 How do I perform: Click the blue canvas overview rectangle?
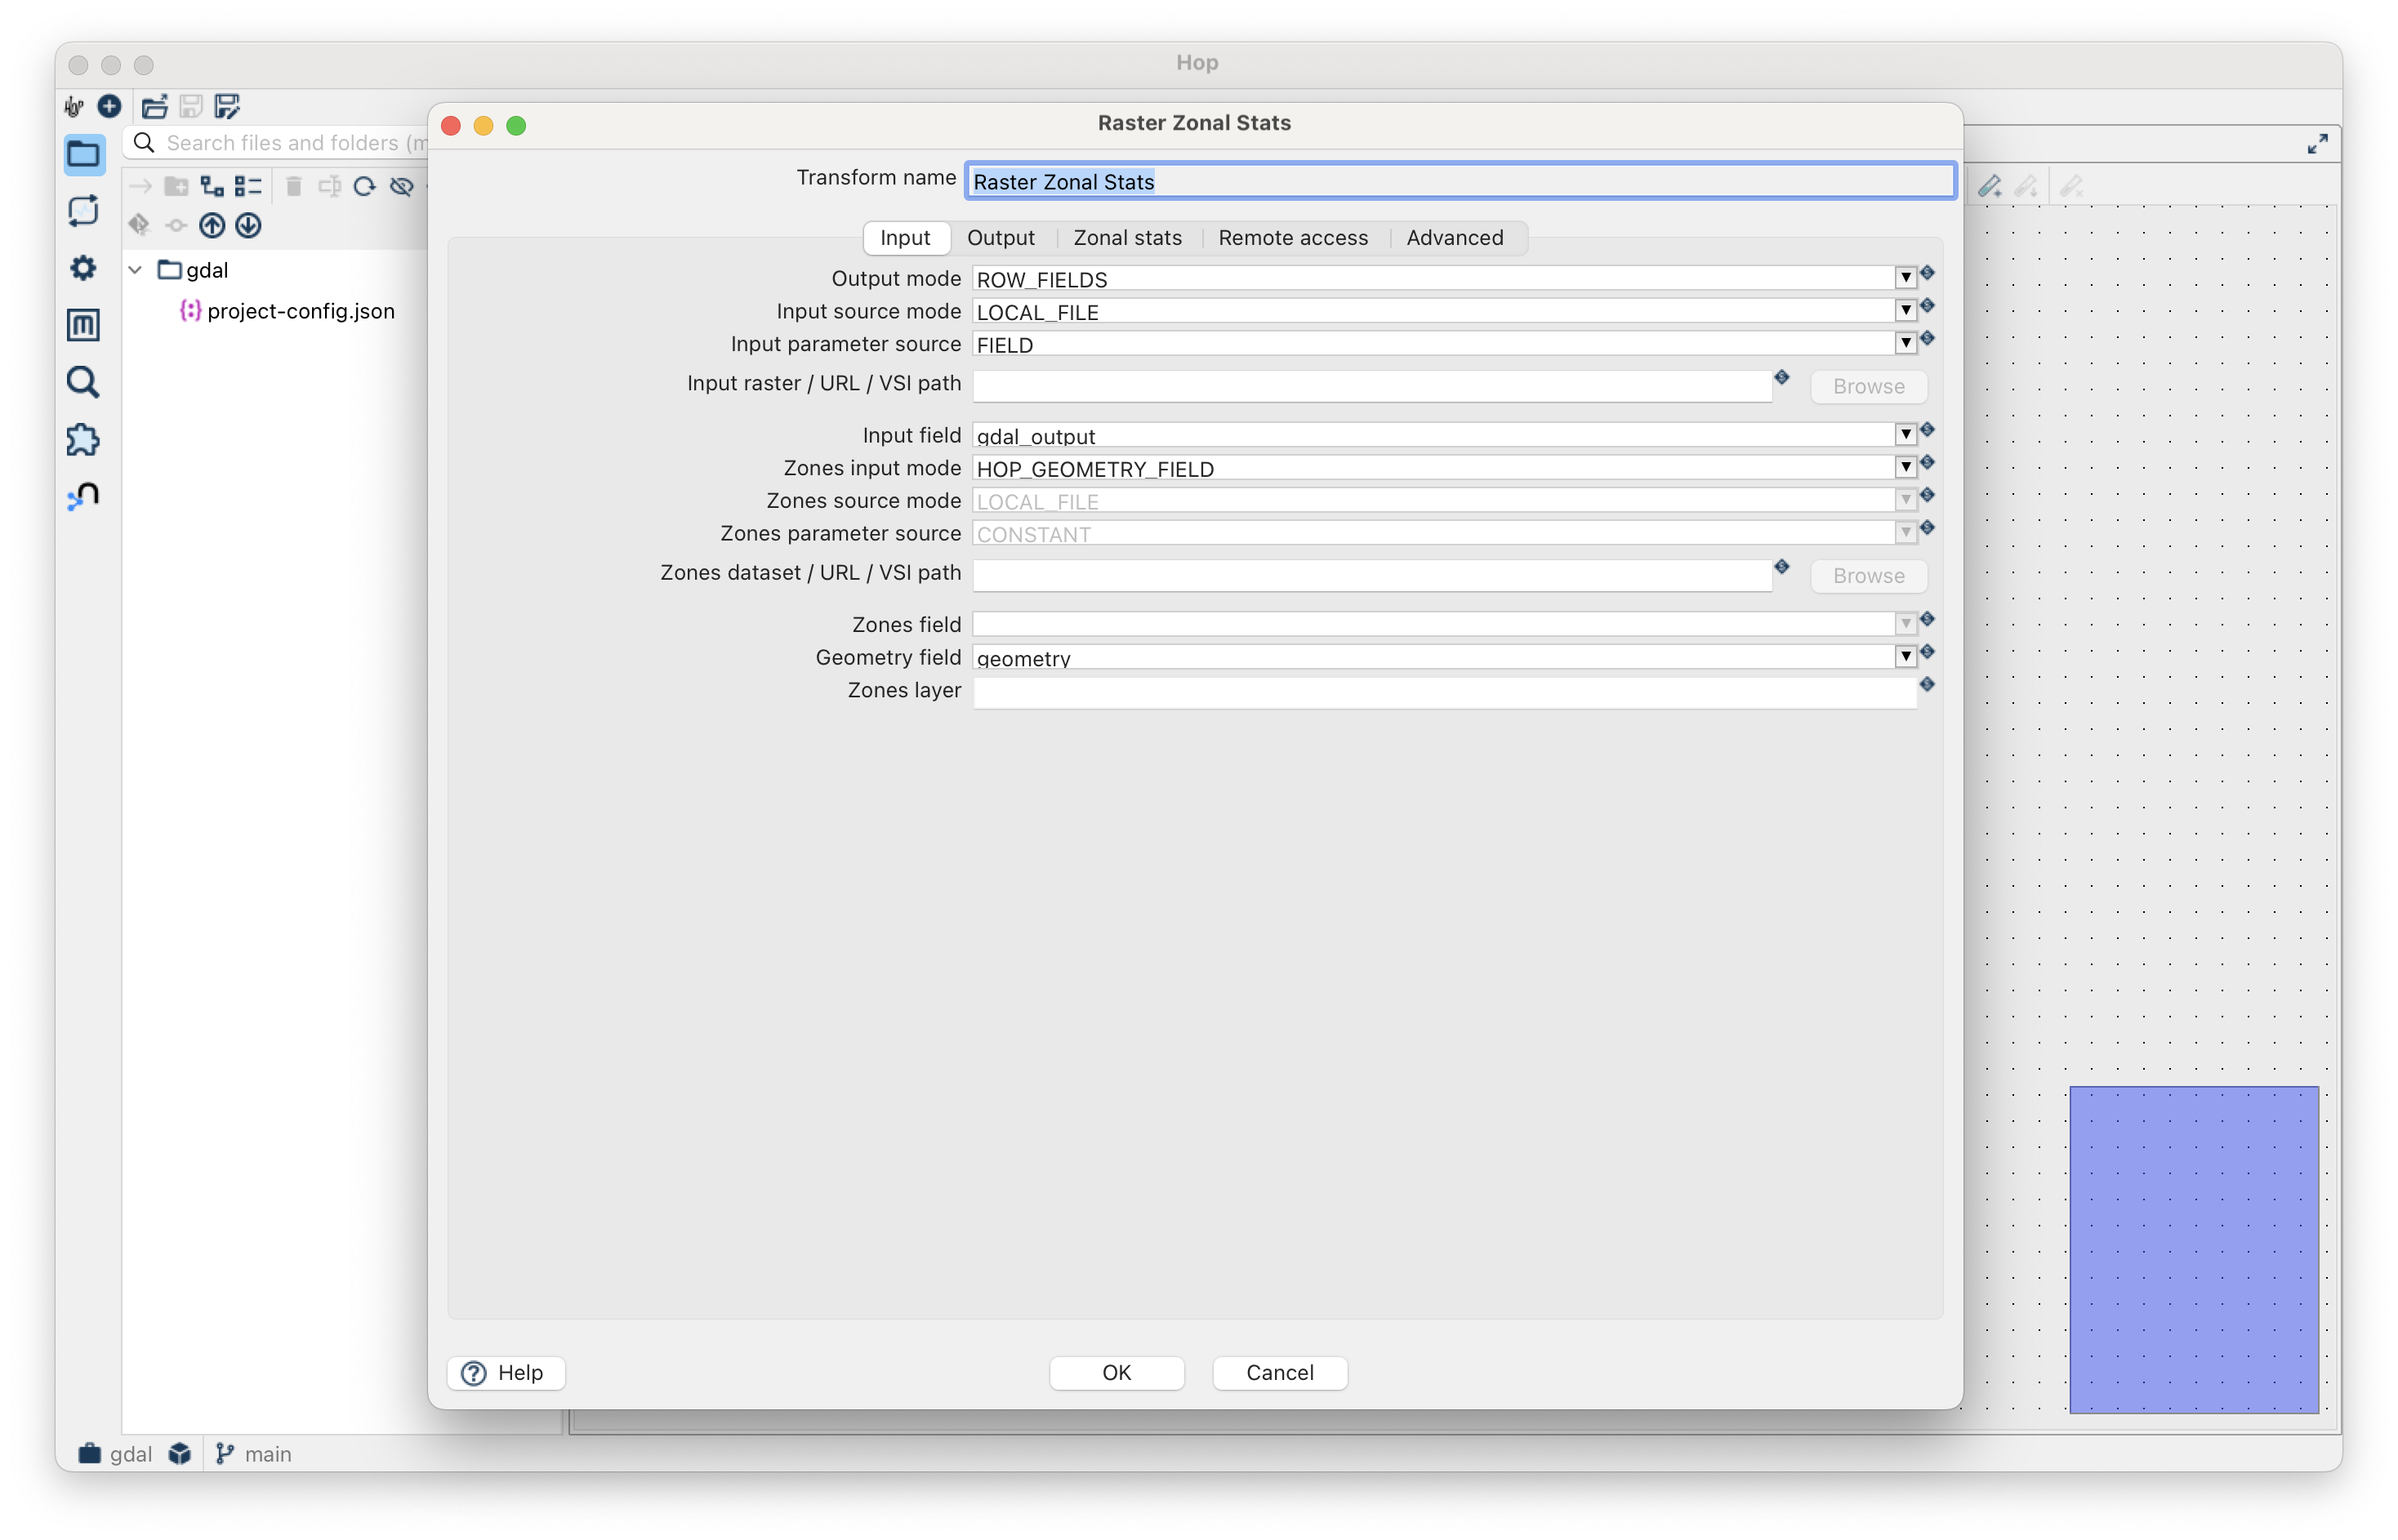(x=2193, y=1249)
